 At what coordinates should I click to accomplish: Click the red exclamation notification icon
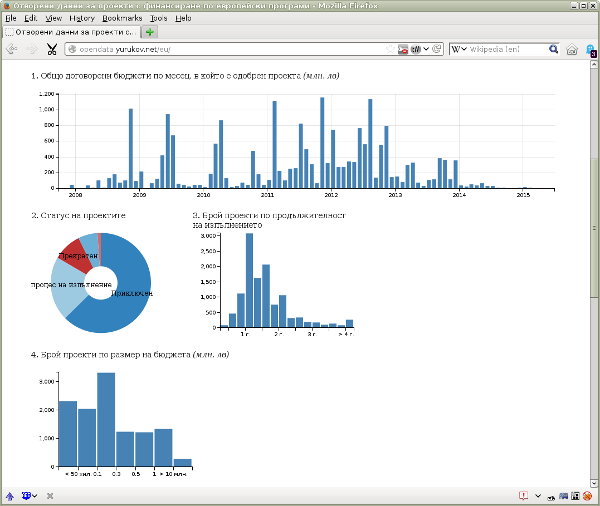[523, 496]
